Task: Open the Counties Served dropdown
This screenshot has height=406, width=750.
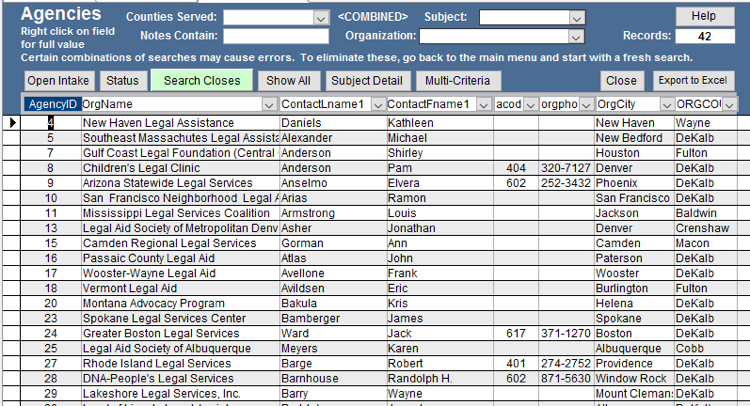Action: pos(320,18)
